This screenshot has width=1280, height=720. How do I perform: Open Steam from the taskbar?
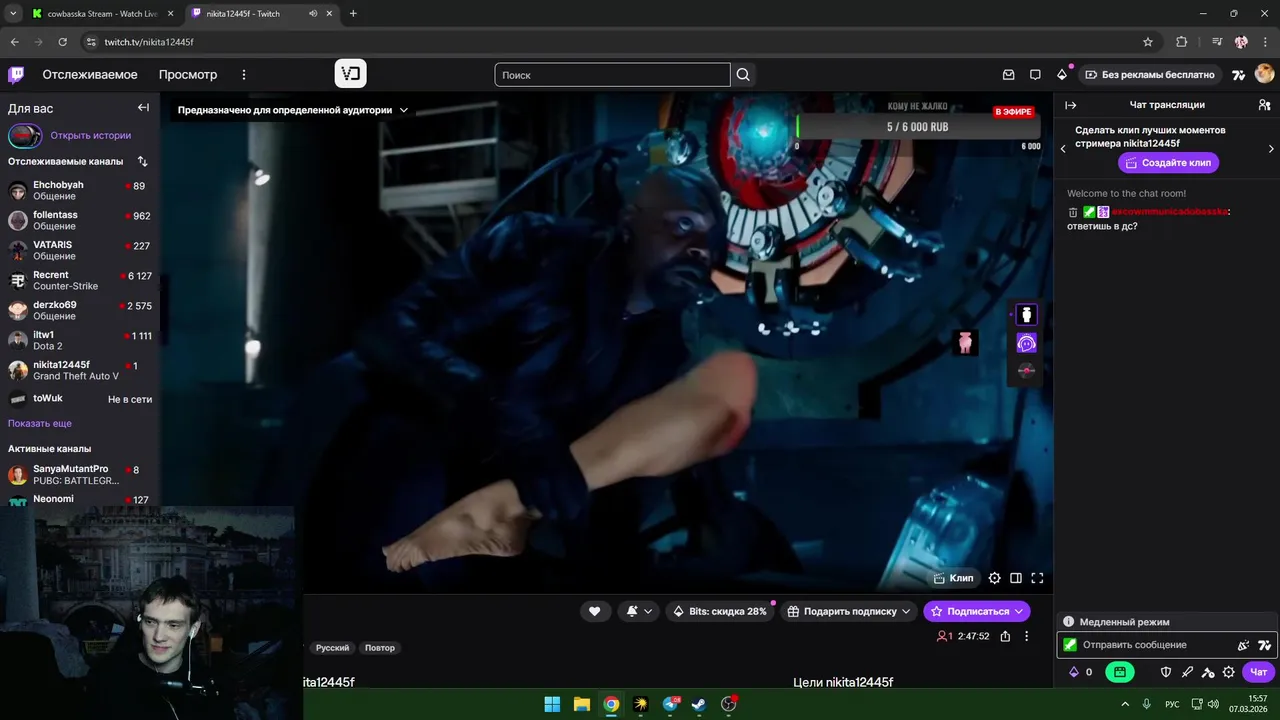pos(699,704)
